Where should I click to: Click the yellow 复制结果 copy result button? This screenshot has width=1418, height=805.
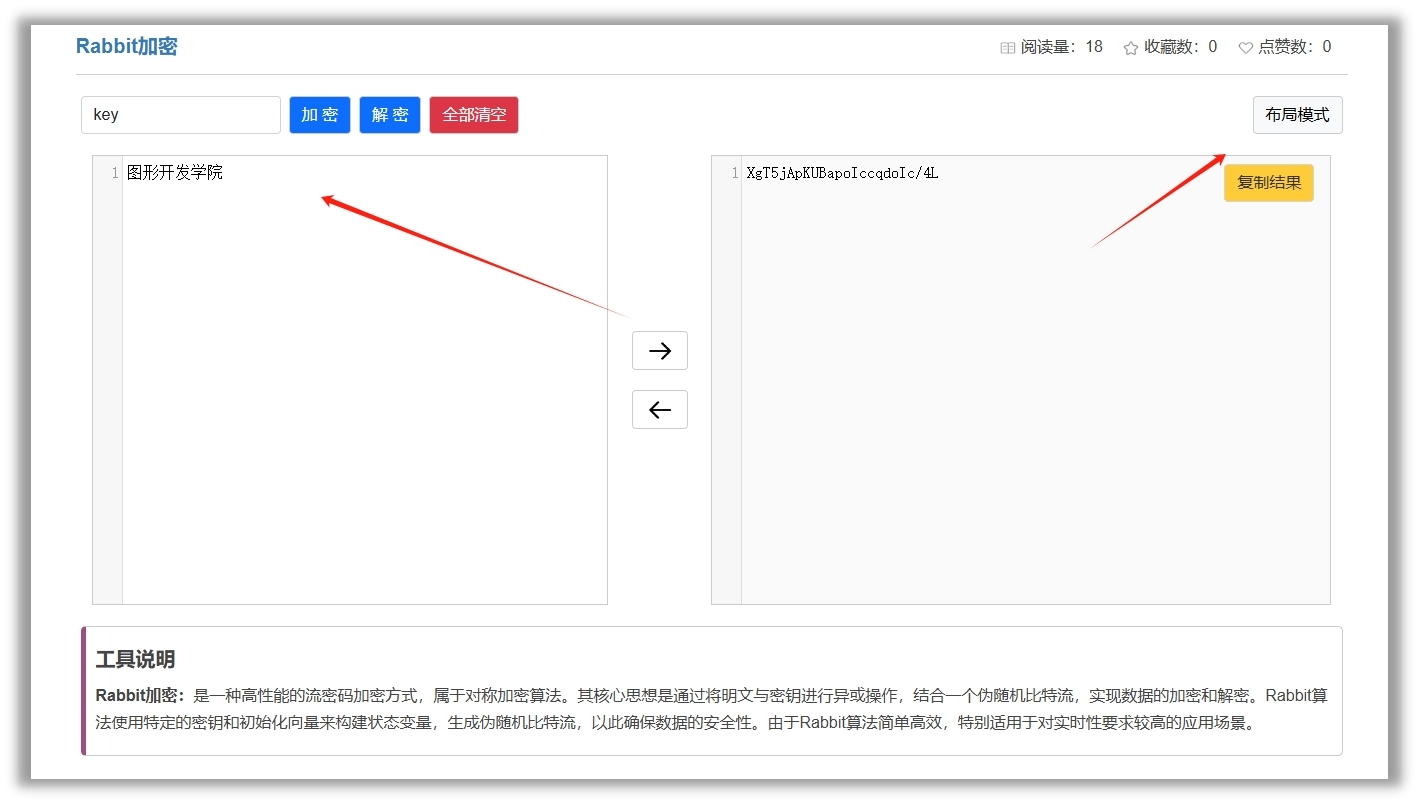[x=1269, y=183]
